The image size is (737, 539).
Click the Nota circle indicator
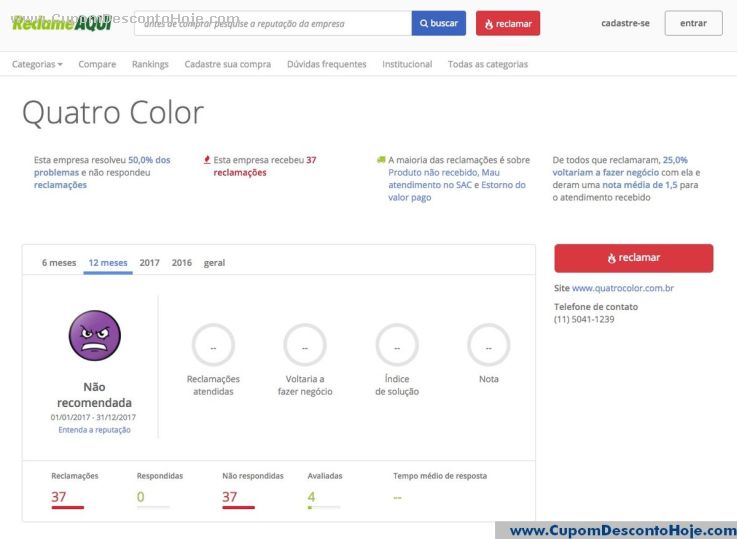[488, 345]
